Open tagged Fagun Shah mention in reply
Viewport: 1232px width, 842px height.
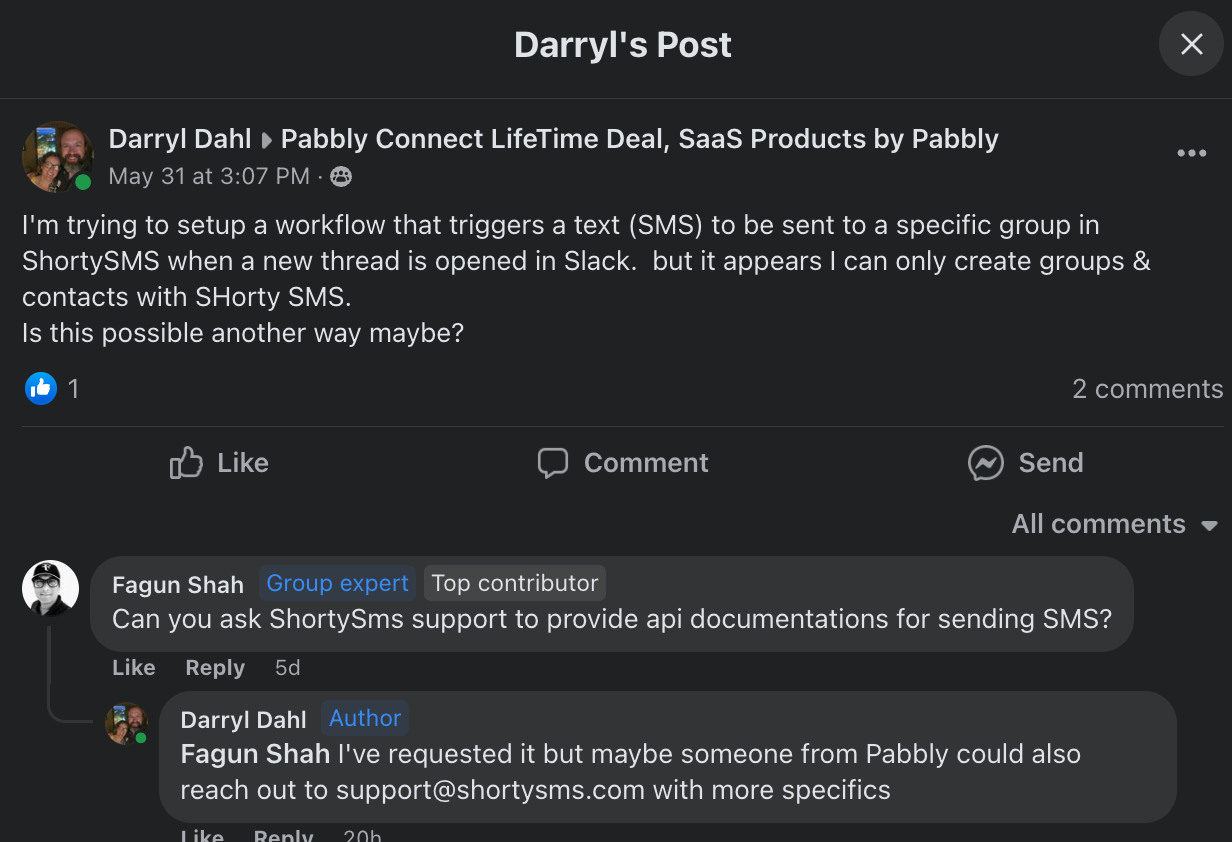[255, 754]
